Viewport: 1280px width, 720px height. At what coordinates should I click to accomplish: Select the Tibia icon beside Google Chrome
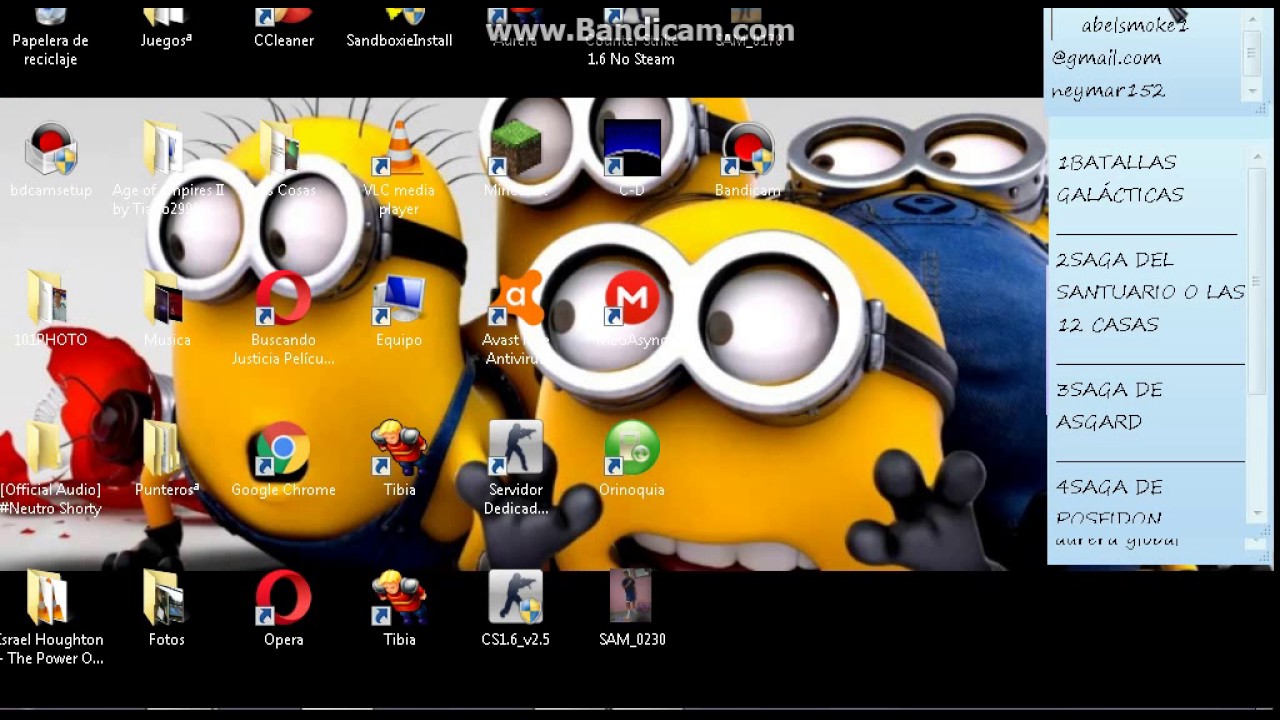click(x=399, y=460)
